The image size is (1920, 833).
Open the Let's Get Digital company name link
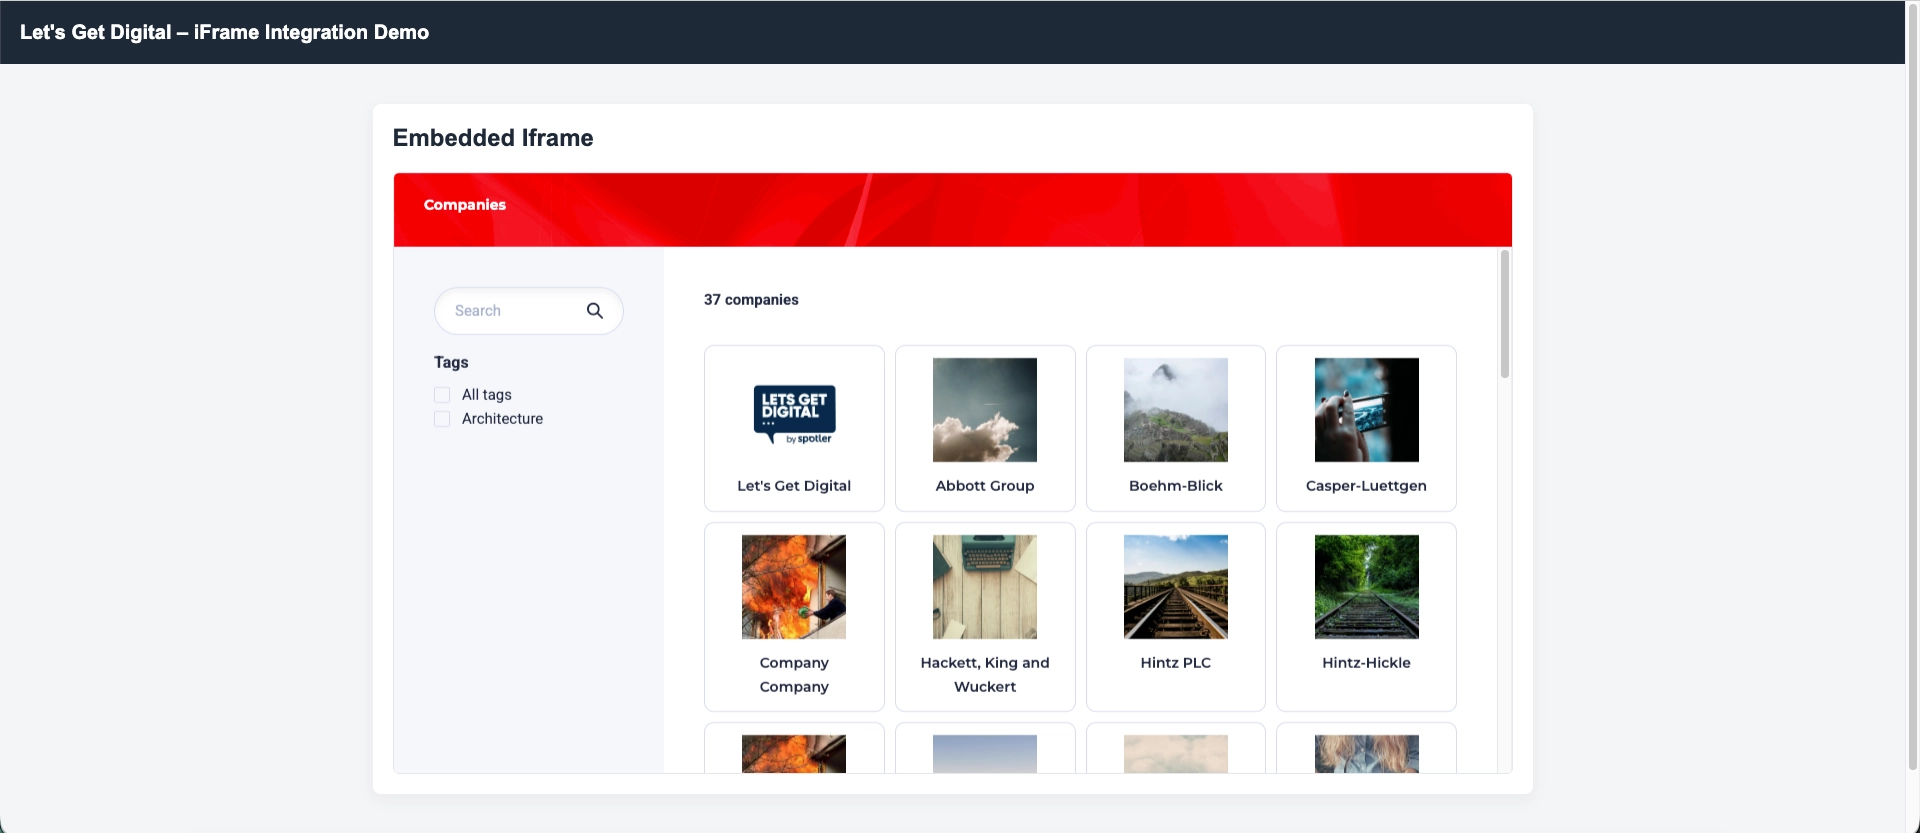(794, 486)
